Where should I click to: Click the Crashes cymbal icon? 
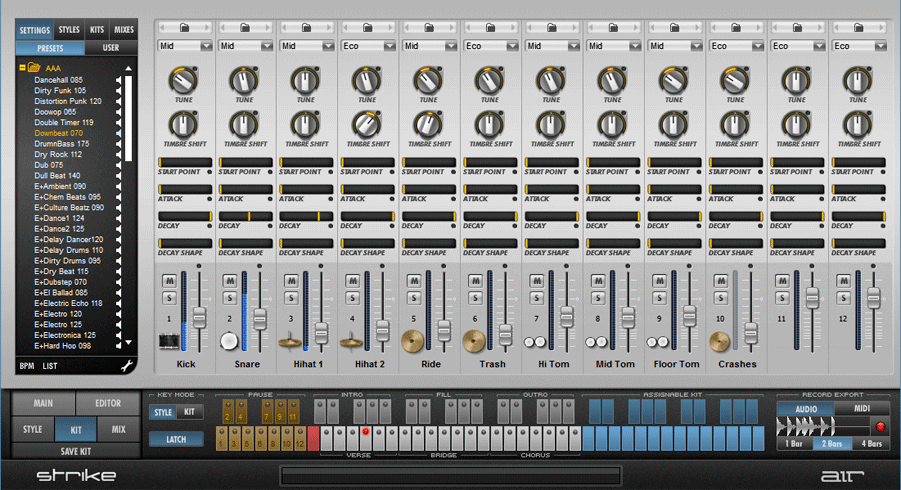[718, 342]
